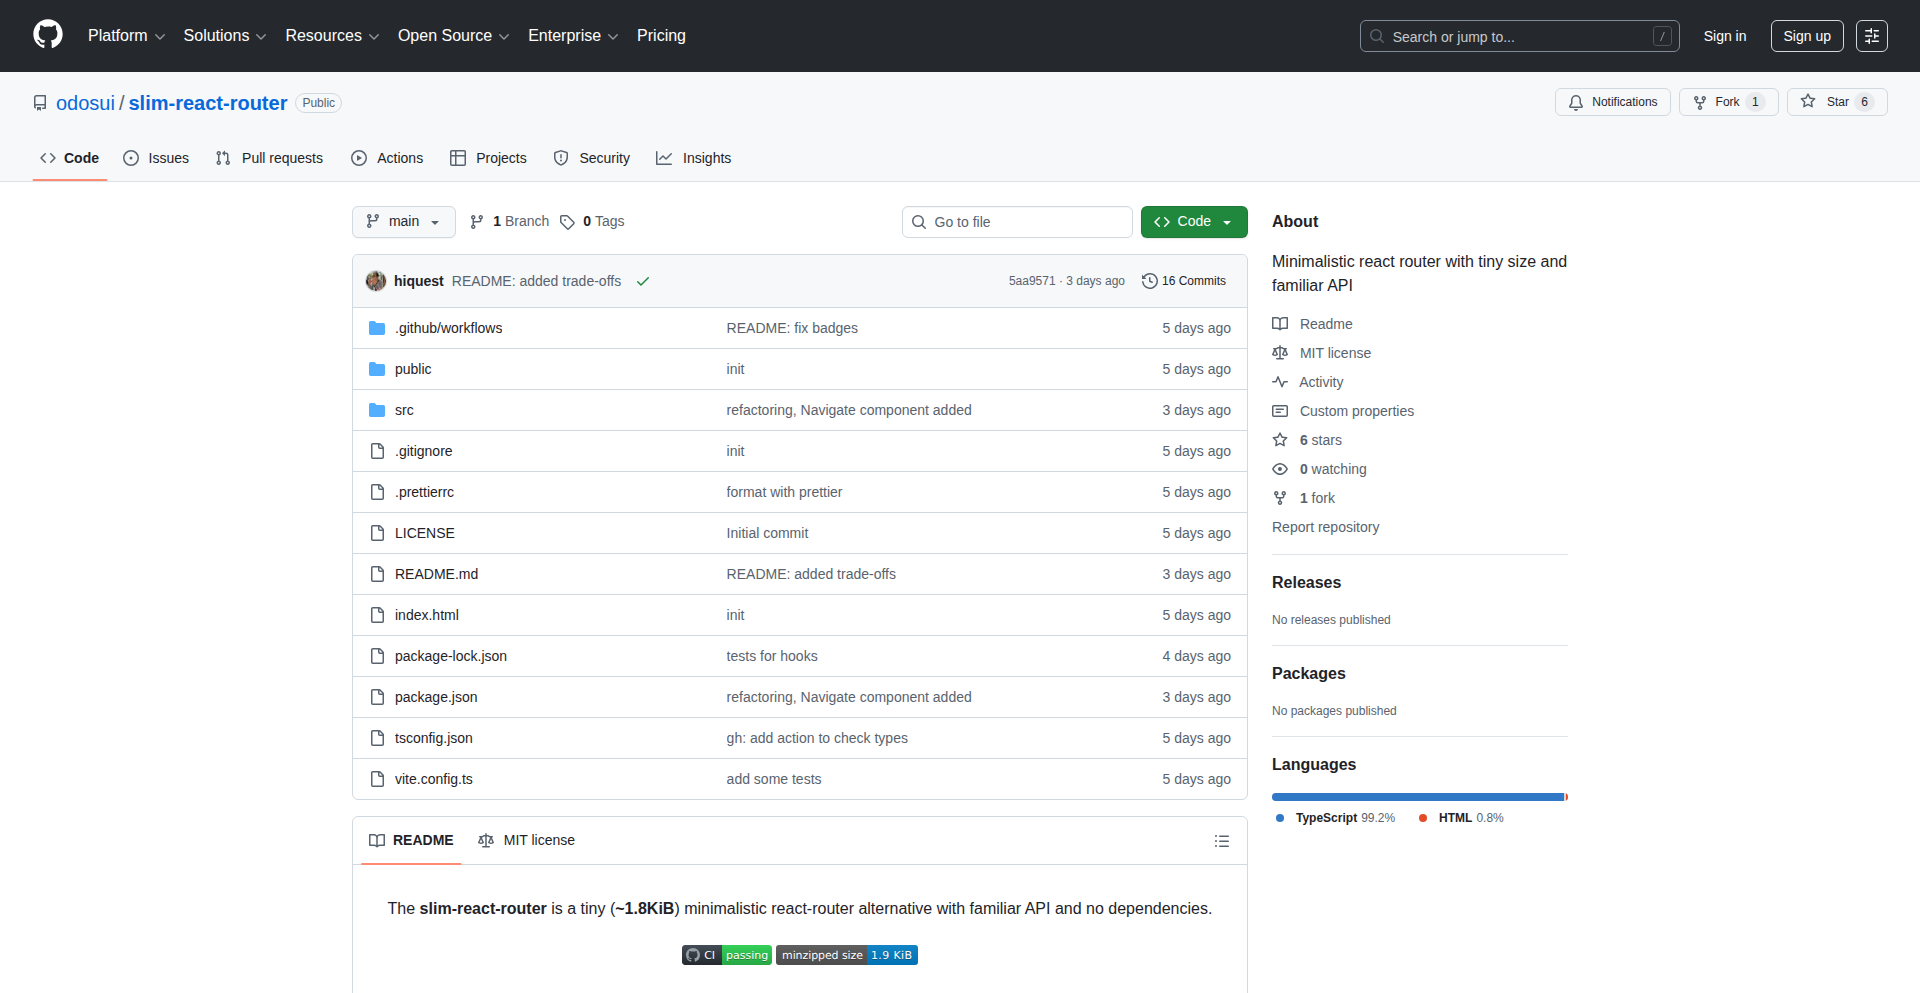The width and height of the screenshot is (1920, 993).
Task: Click the GitHub logo in header
Action: coord(48,35)
